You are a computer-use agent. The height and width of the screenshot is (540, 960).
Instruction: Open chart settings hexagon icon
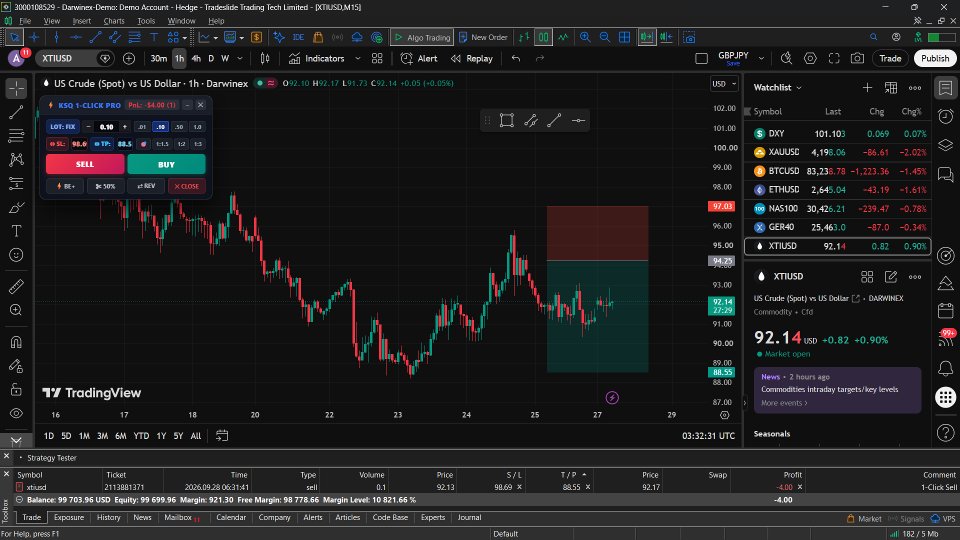click(810, 58)
